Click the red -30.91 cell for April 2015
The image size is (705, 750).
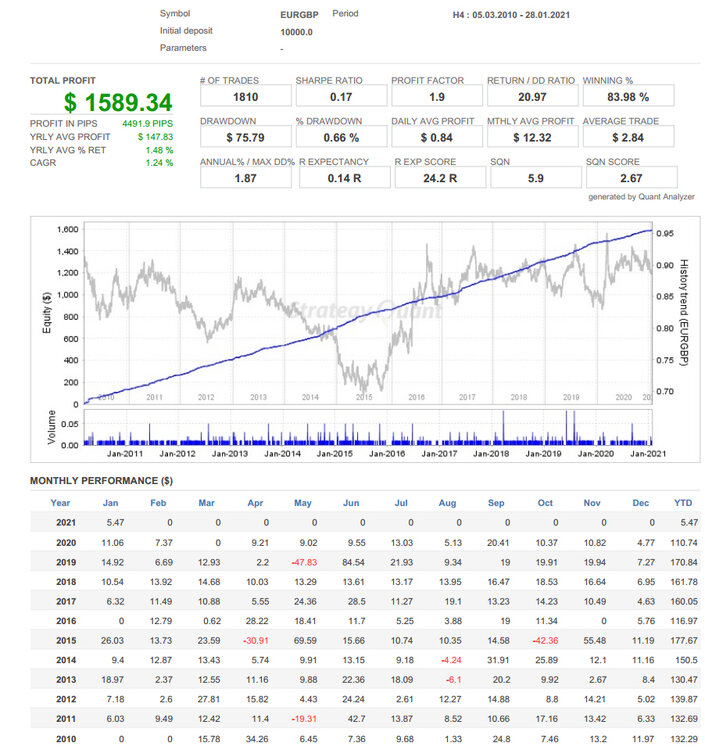(256, 640)
